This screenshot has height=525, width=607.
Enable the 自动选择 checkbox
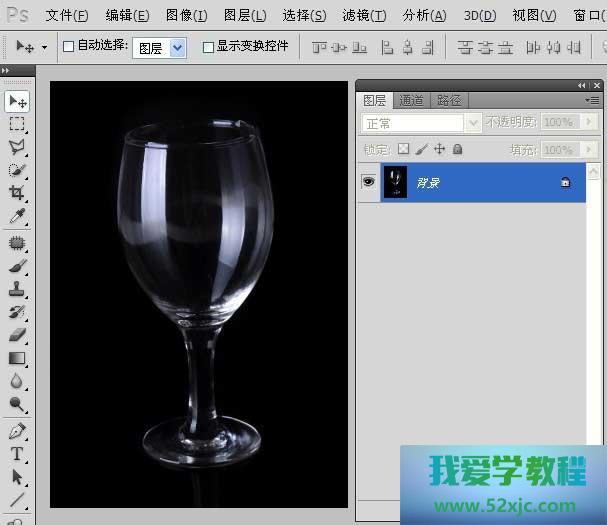tap(69, 47)
